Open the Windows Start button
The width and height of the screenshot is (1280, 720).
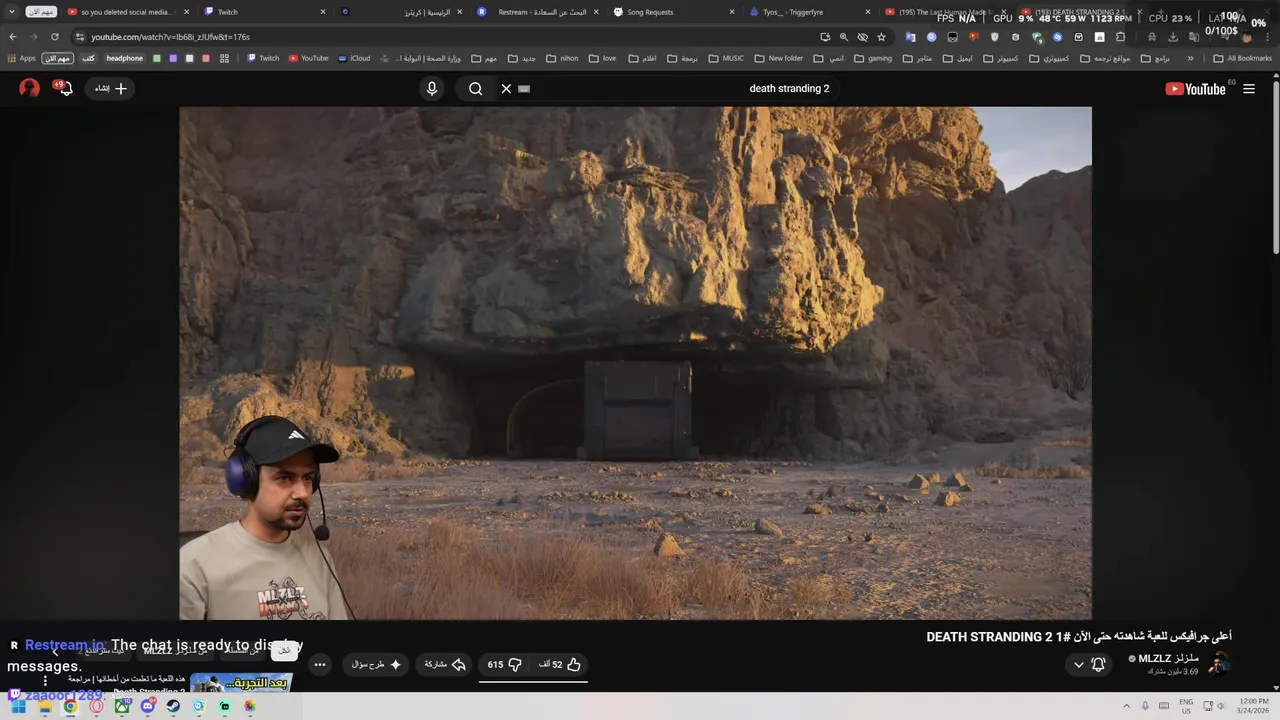pyautogui.click(x=18, y=706)
